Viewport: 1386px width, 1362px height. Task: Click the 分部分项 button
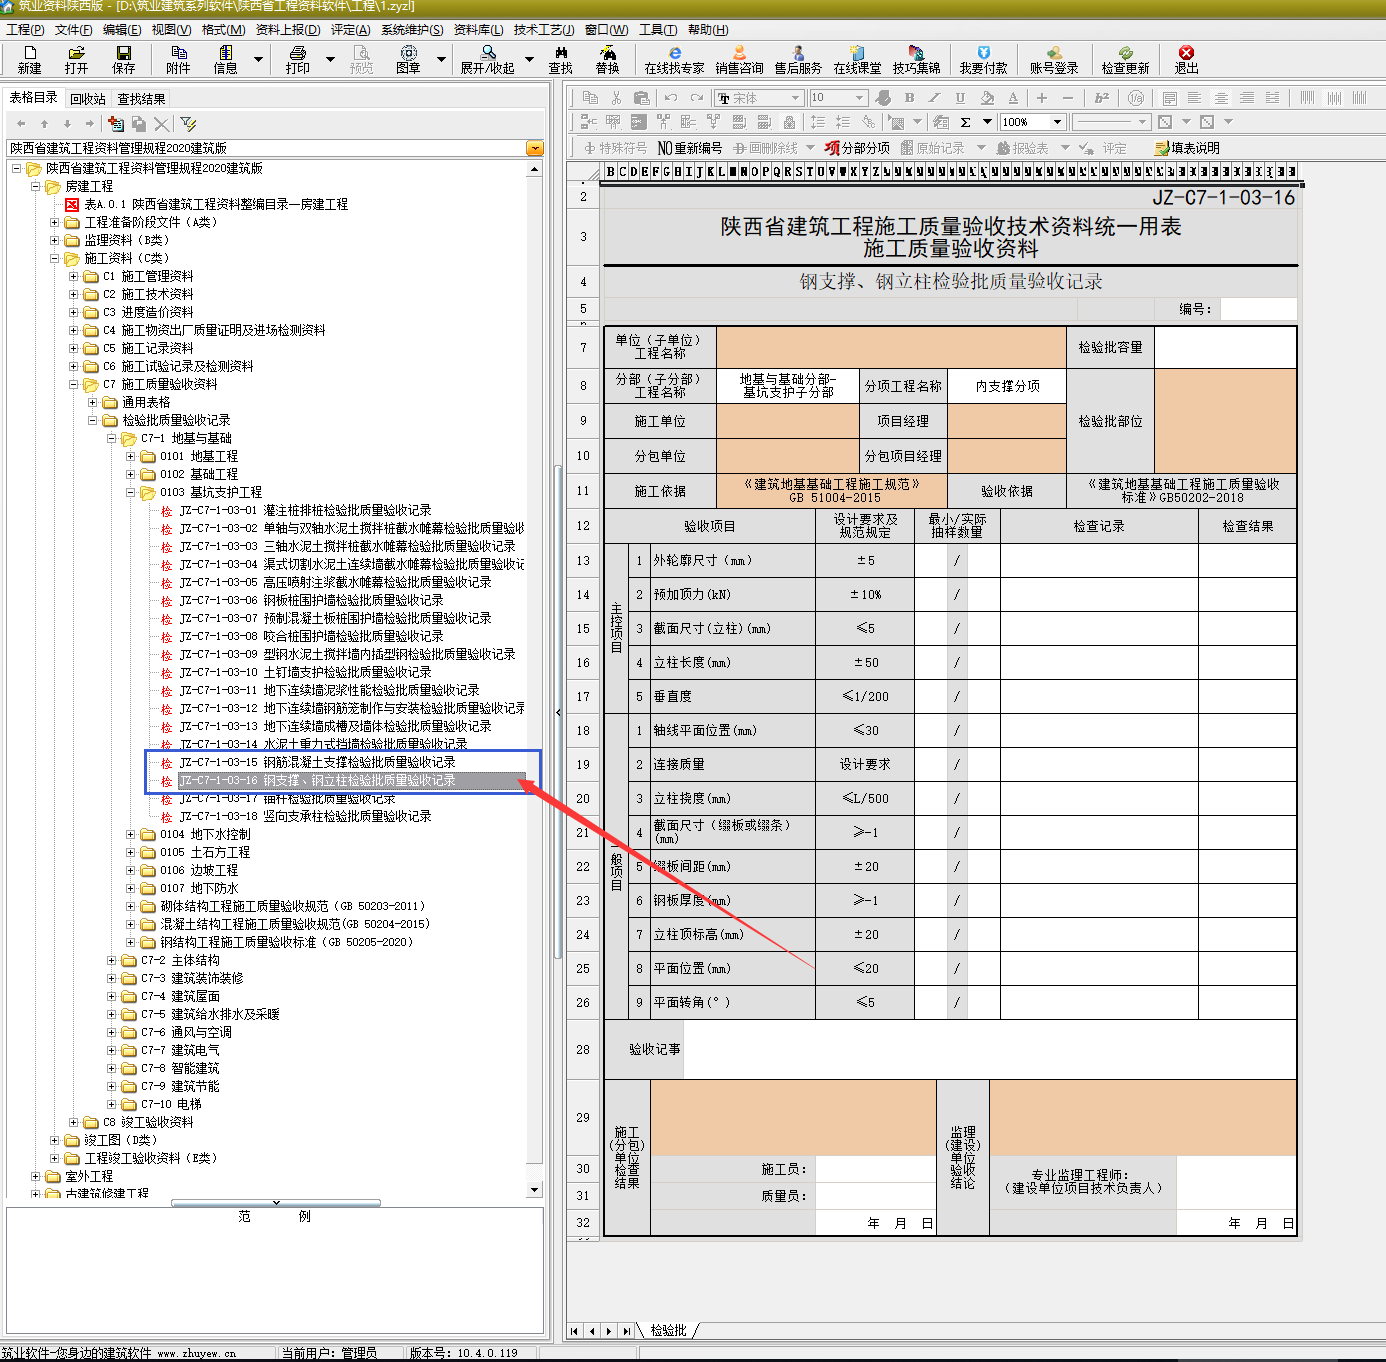click(857, 148)
